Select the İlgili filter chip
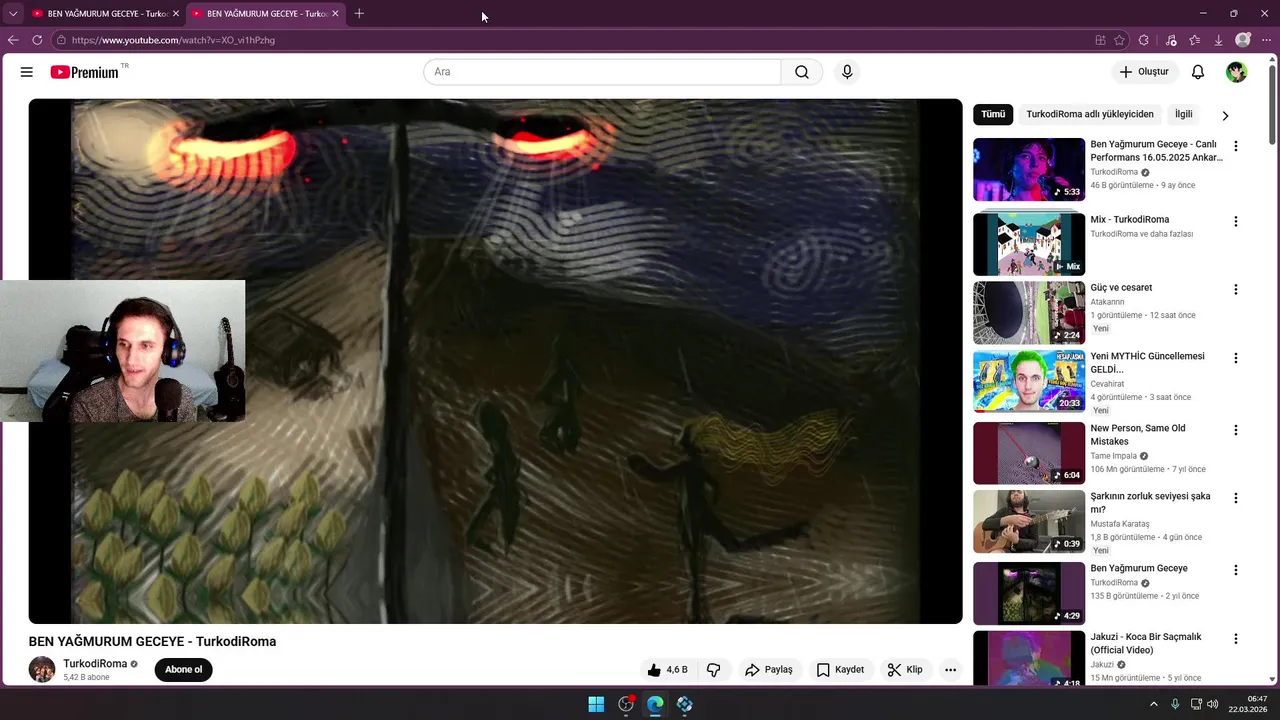The width and height of the screenshot is (1280, 720). tap(1183, 114)
